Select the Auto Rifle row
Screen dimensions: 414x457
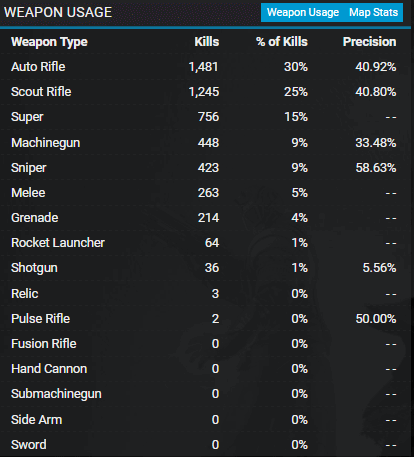pyautogui.click(x=205, y=67)
